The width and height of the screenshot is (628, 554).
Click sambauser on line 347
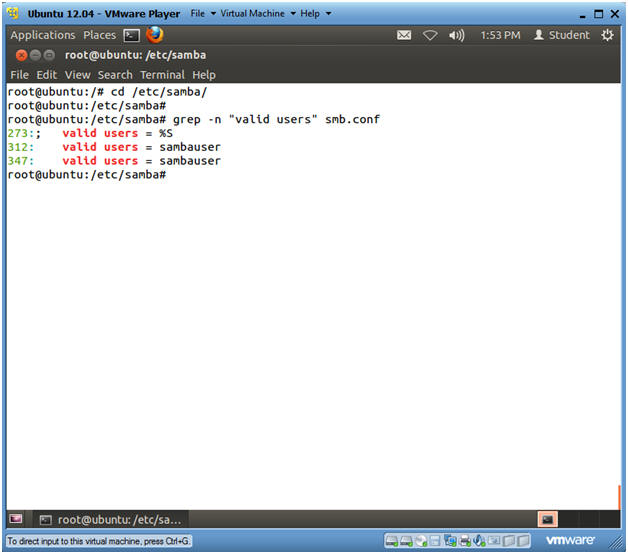coord(190,161)
